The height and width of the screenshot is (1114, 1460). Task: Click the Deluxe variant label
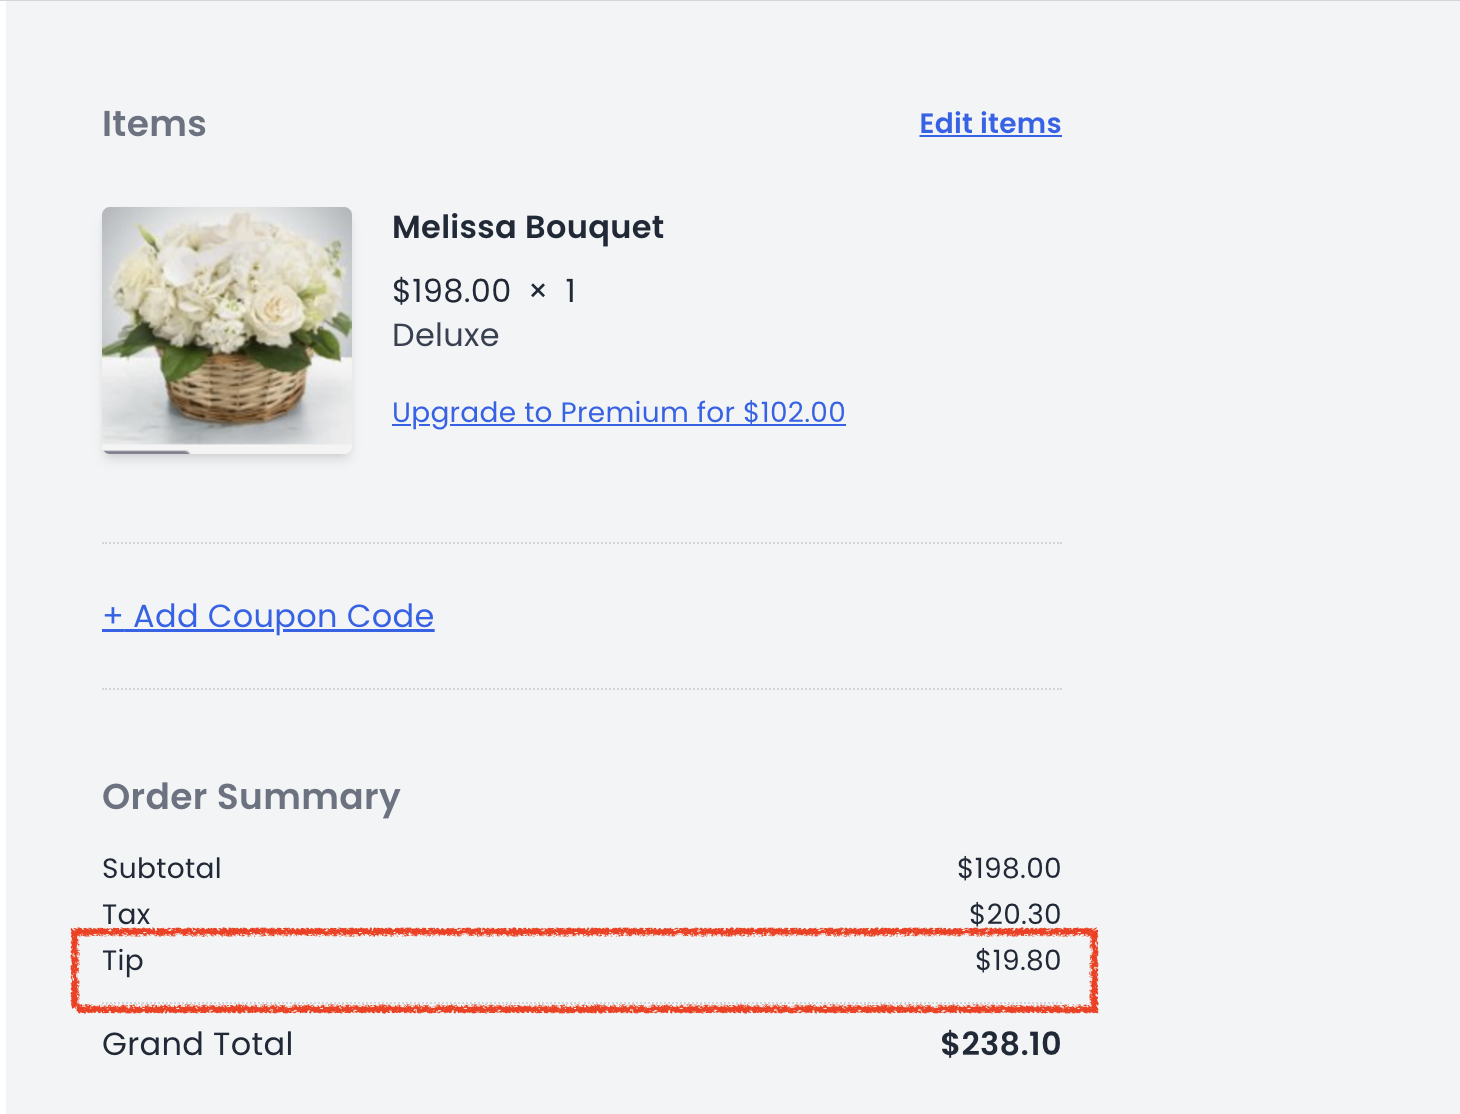pos(445,335)
